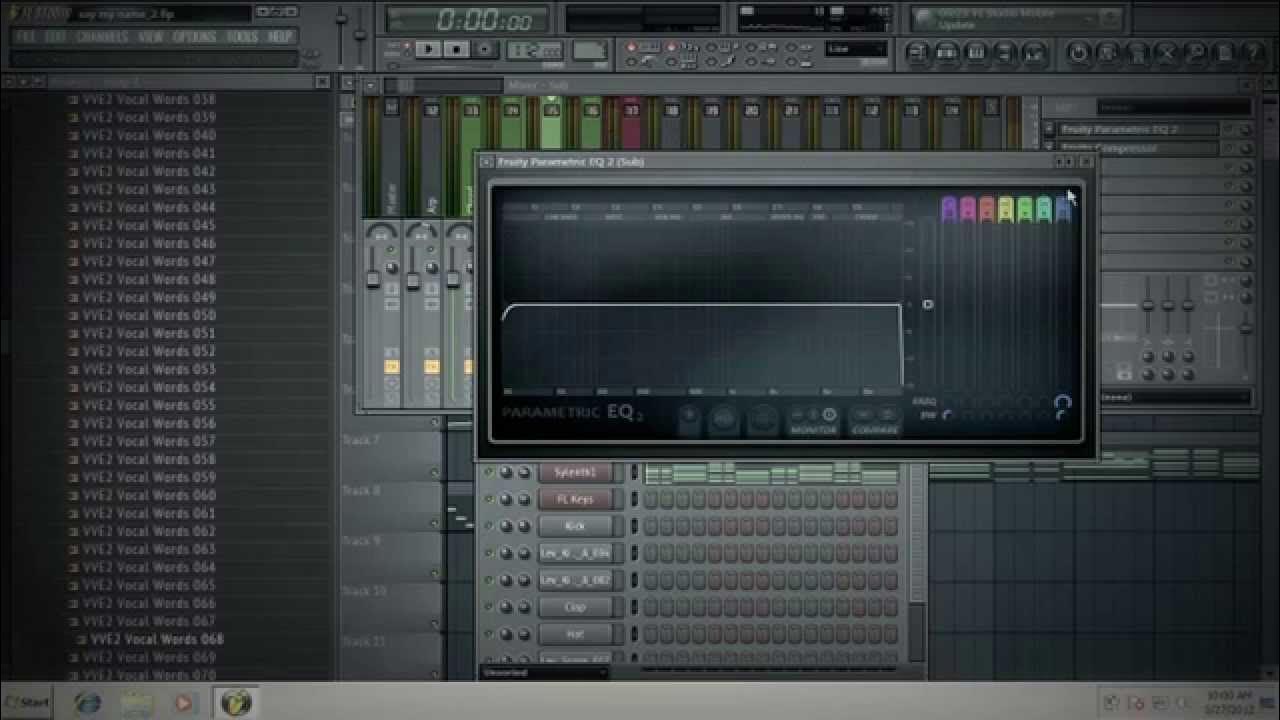
Task: Stop playback with the transport Stop button
Action: tap(456, 49)
